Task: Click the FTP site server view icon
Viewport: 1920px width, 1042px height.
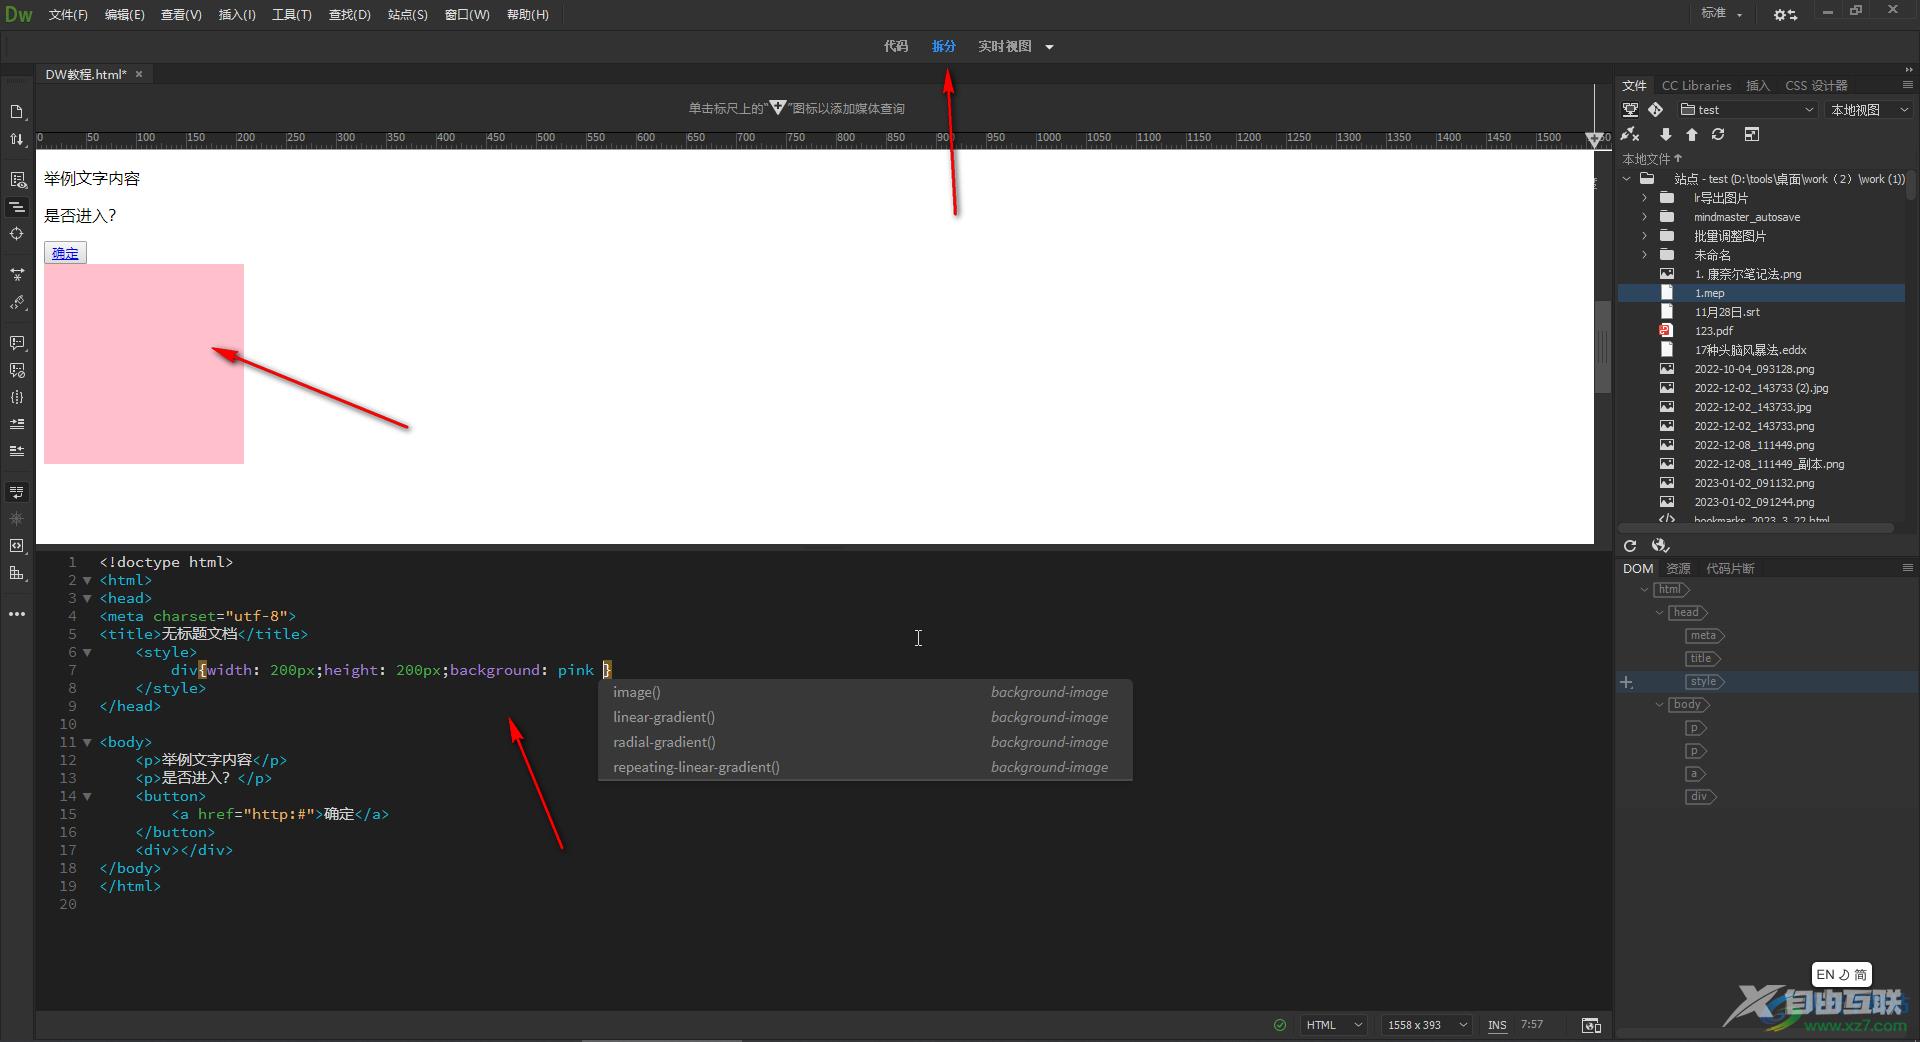Action: (1630, 110)
